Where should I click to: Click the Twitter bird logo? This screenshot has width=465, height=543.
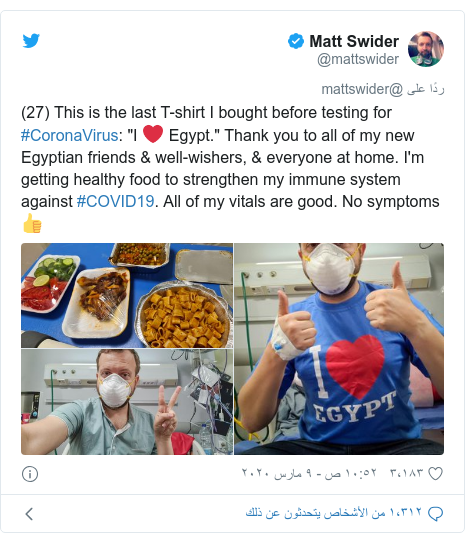[31, 41]
